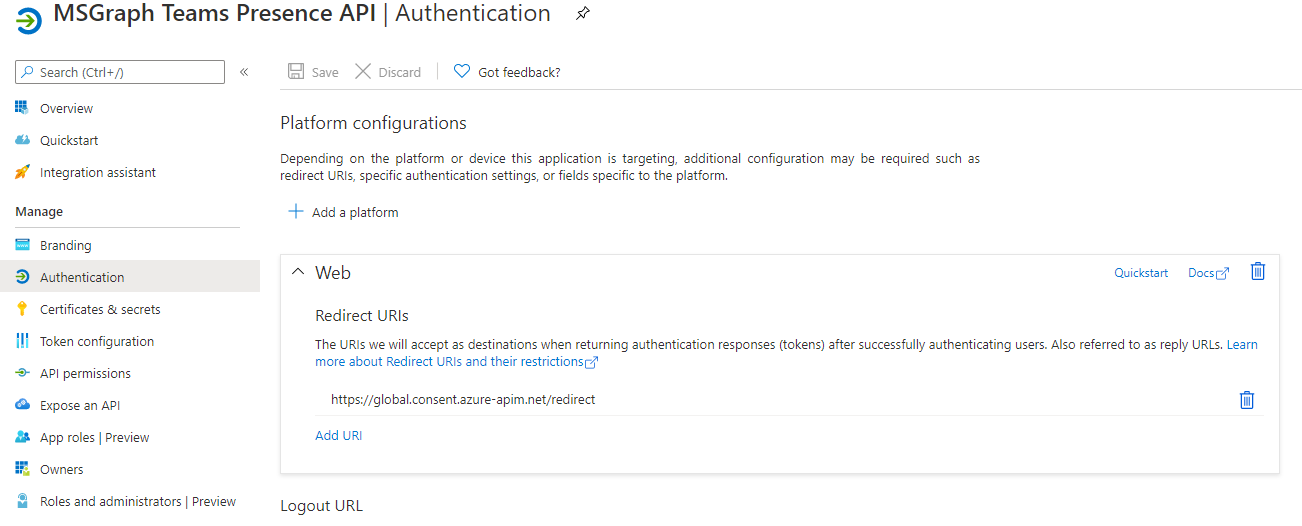Open the Docs link in Web section
Viewport: 1302px width, 526px height.
(x=1201, y=273)
